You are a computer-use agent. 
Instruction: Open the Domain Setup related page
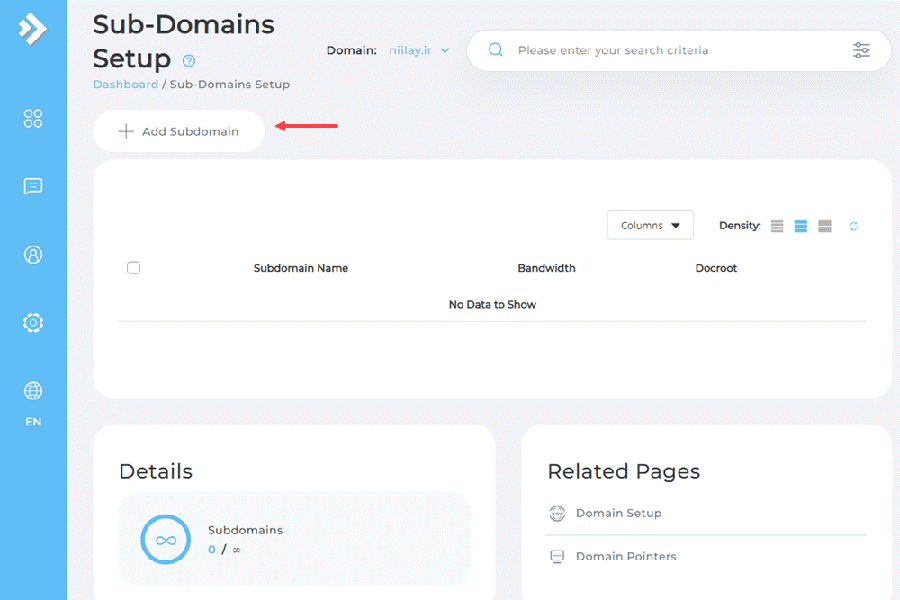tap(618, 513)
